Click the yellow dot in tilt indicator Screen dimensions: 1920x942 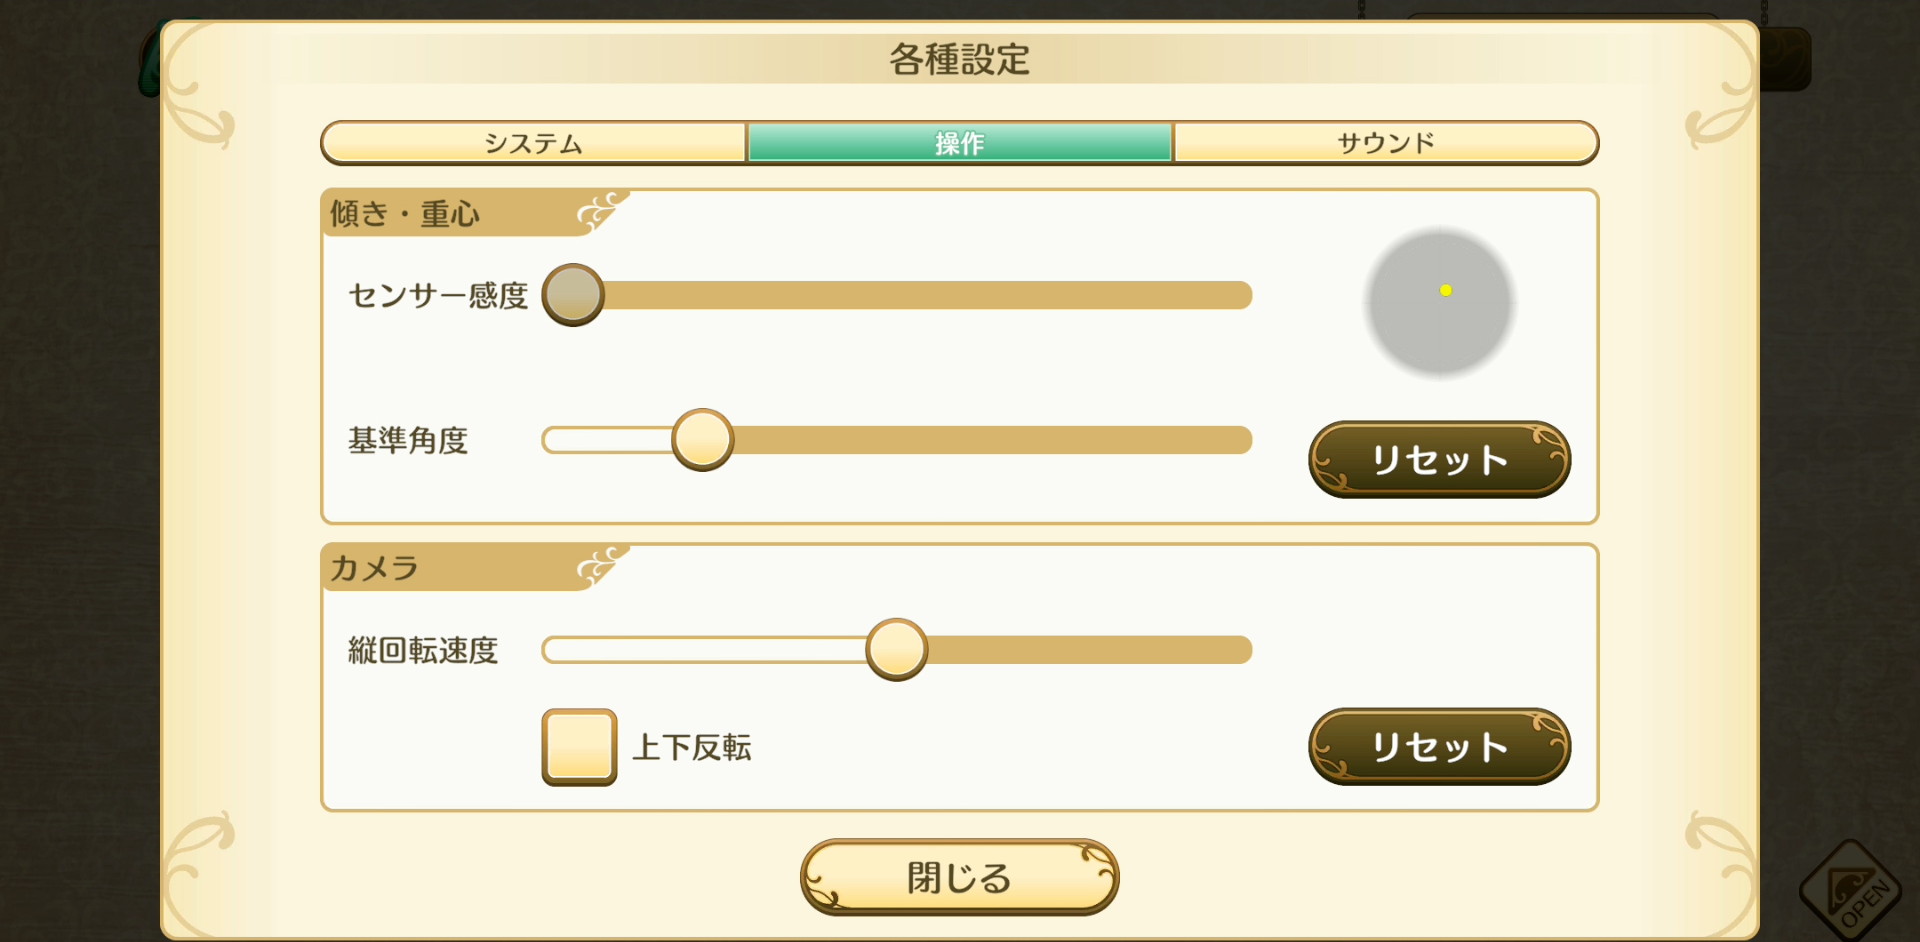[x=1446, y=290]
